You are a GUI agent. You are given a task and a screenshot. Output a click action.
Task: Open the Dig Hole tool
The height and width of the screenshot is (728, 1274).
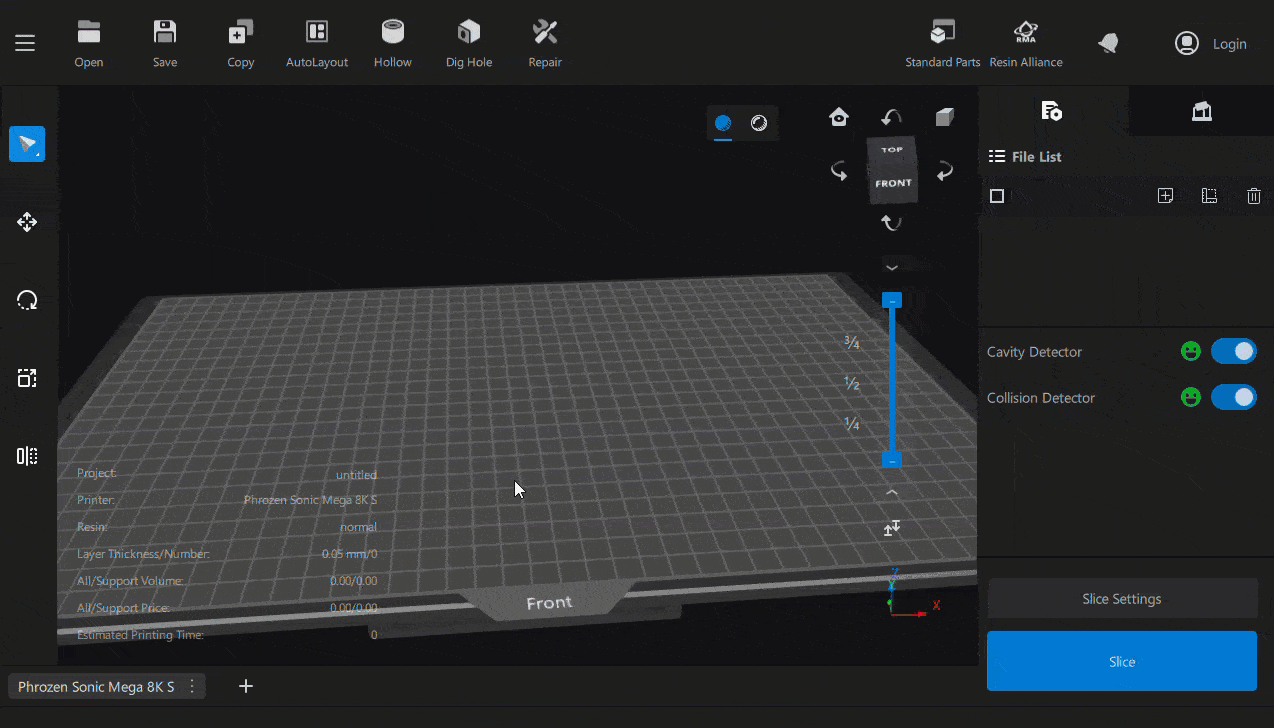[468, 33]
